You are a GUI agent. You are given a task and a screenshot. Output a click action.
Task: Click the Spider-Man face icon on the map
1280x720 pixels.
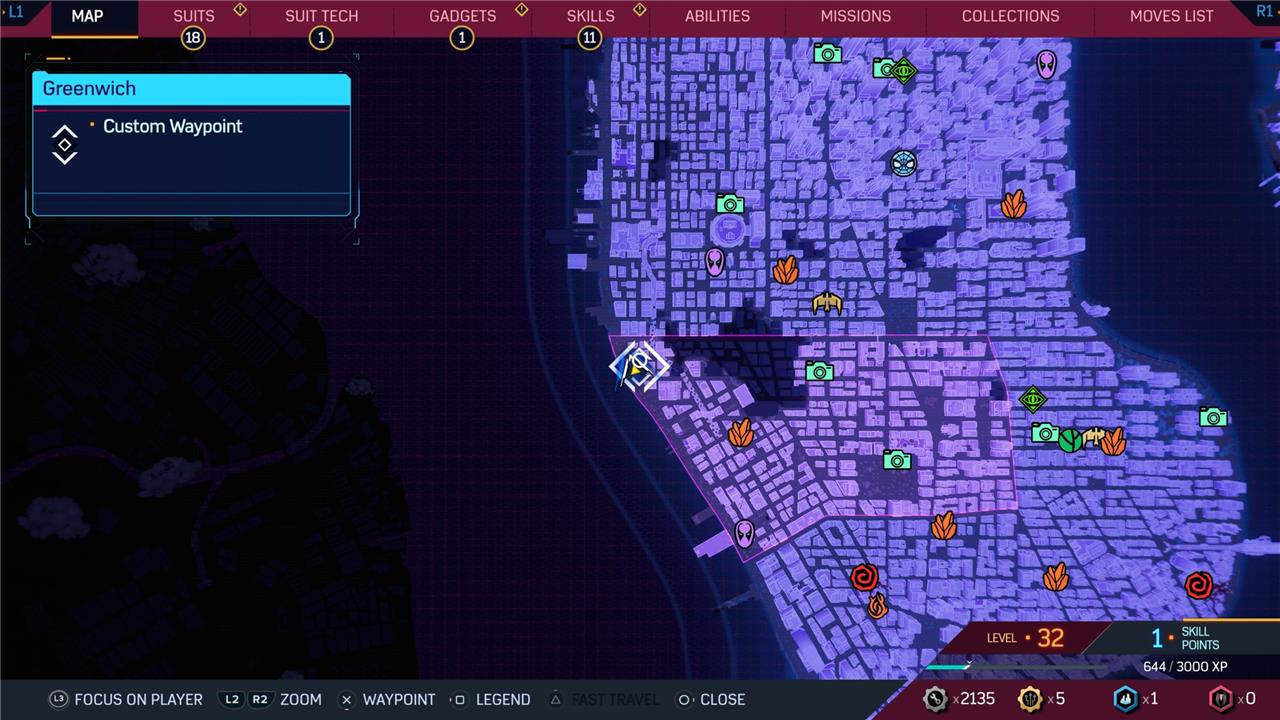point(903,163)
